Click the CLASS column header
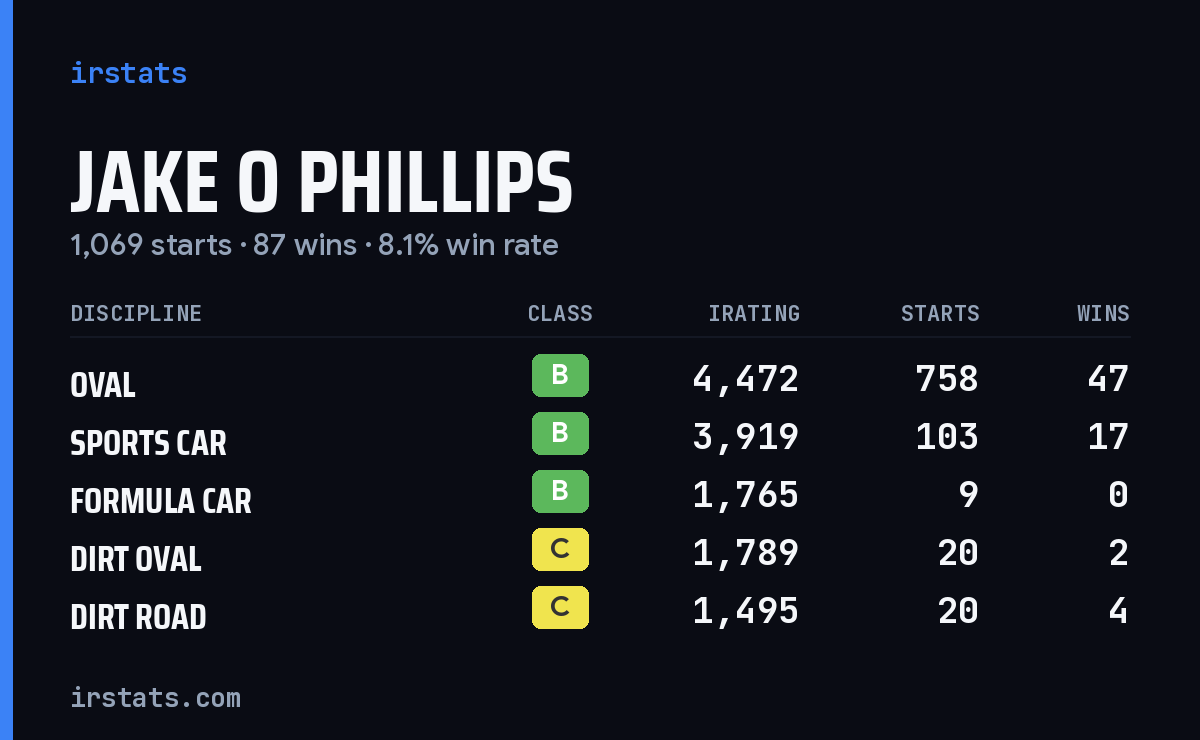 point(560,314)
